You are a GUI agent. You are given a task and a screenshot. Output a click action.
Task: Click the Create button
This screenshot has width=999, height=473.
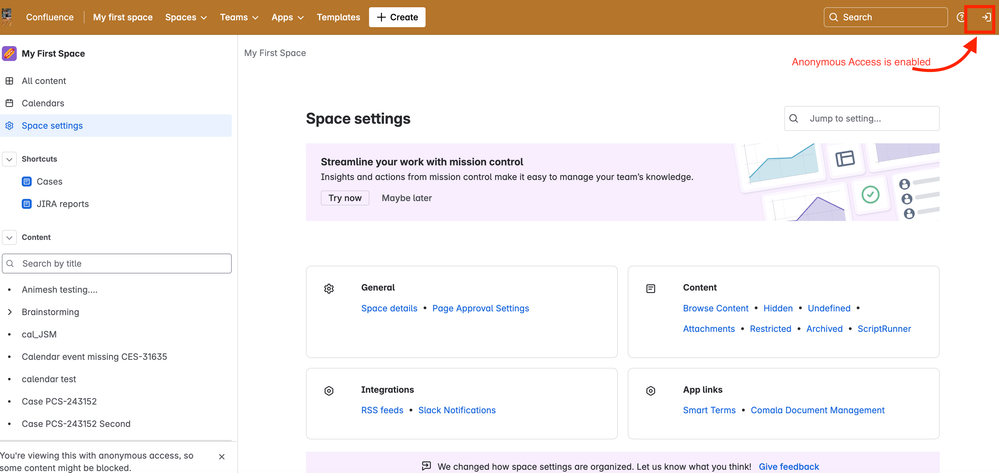pyautogui.click(x=397, y=17)
